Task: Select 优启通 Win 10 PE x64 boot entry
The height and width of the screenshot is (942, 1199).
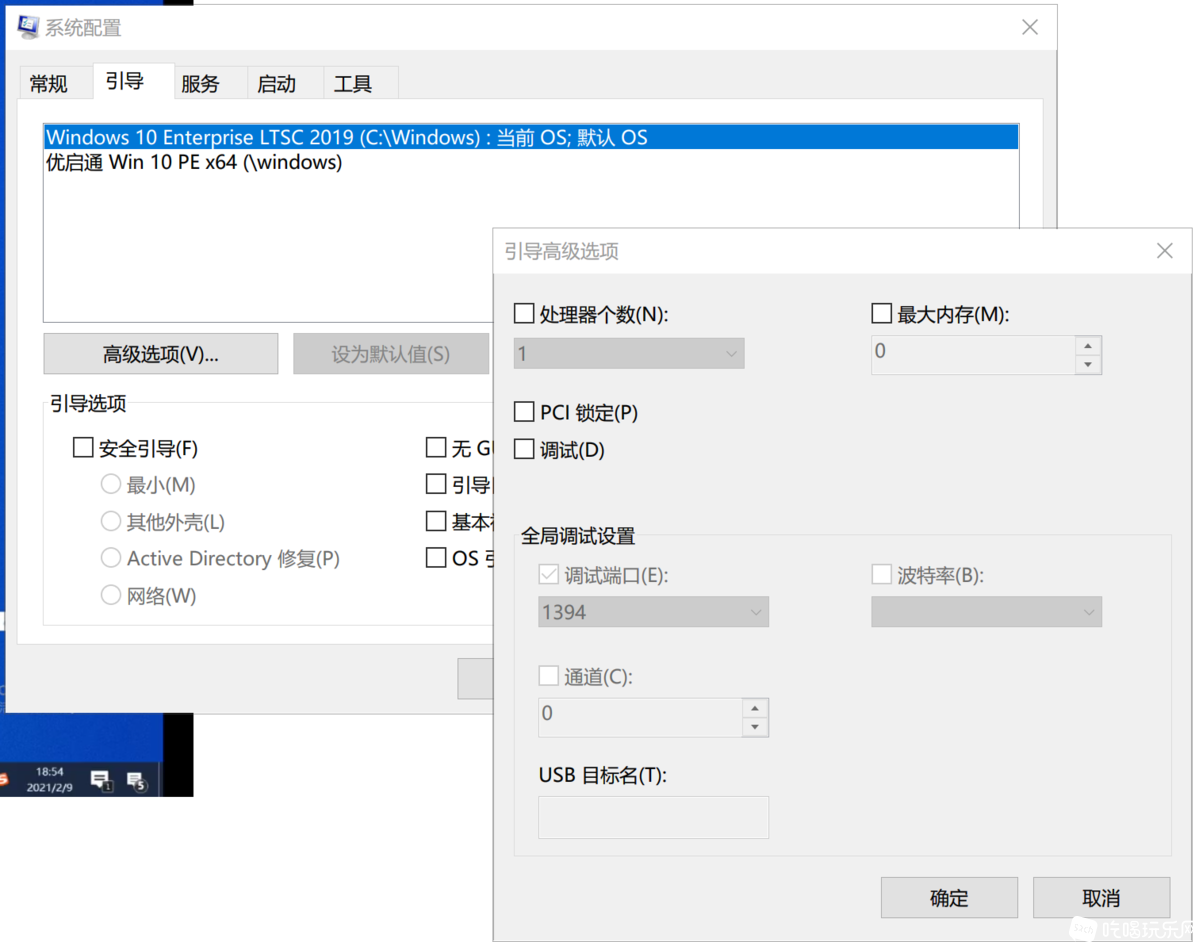Action: pos(531,162)
